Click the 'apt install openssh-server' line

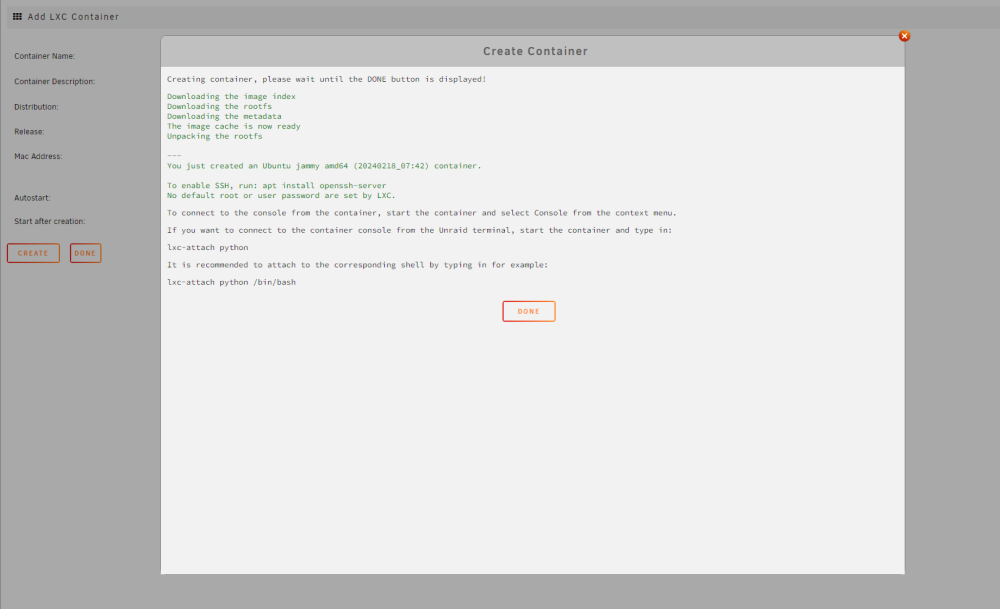point(277,186)
